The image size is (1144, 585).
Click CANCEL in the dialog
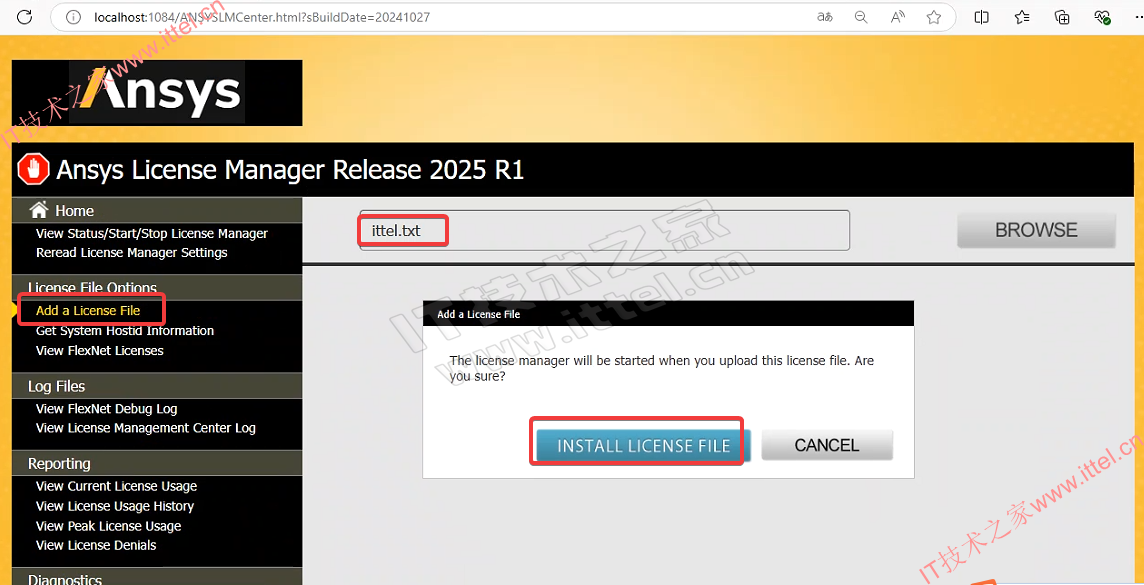tap(827, 445)
